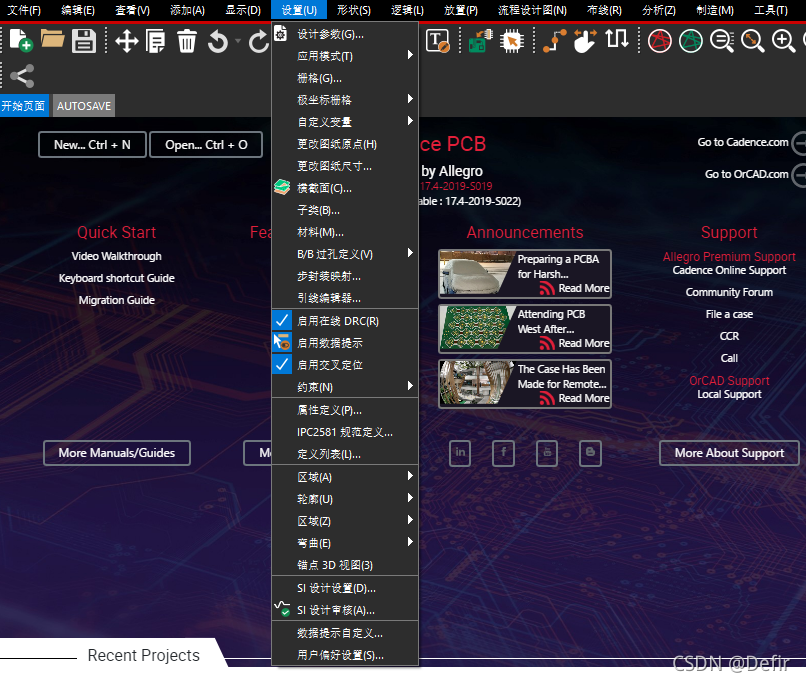
Task: Click the New file toolbar icon
Action: (x=21, y=41)
